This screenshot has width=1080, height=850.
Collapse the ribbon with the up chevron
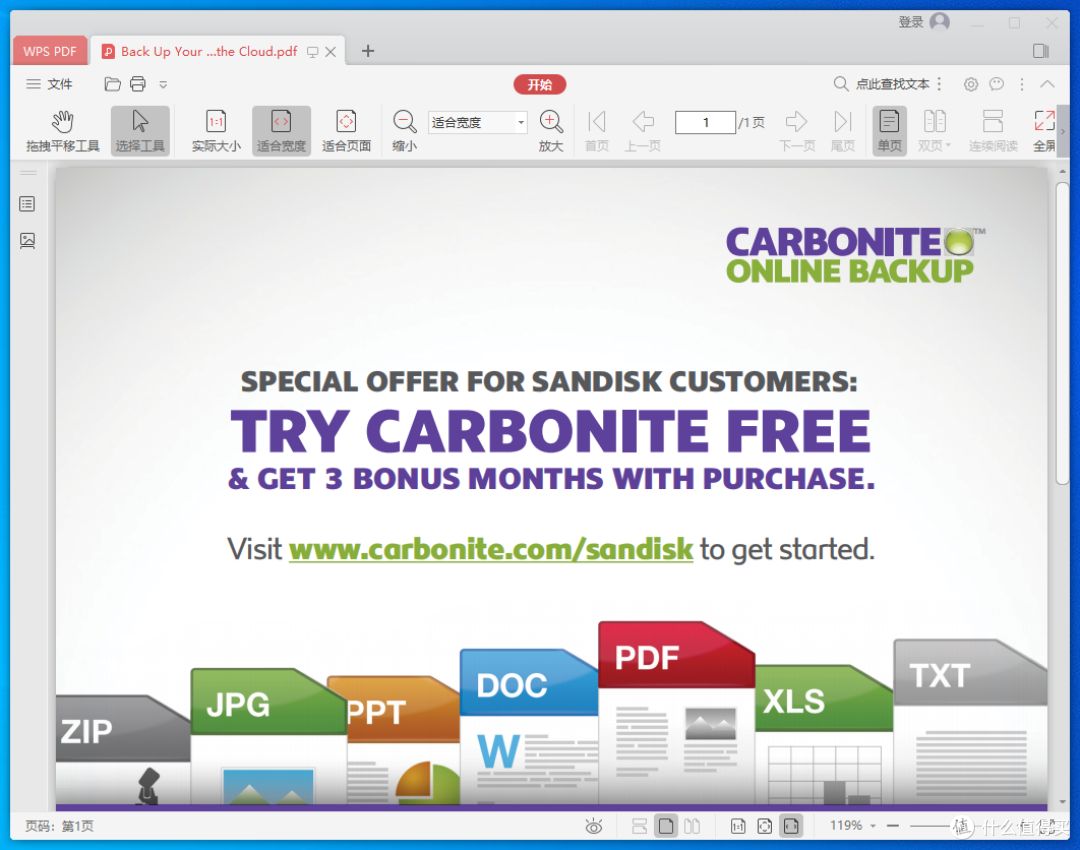[x=1047, y=84]
